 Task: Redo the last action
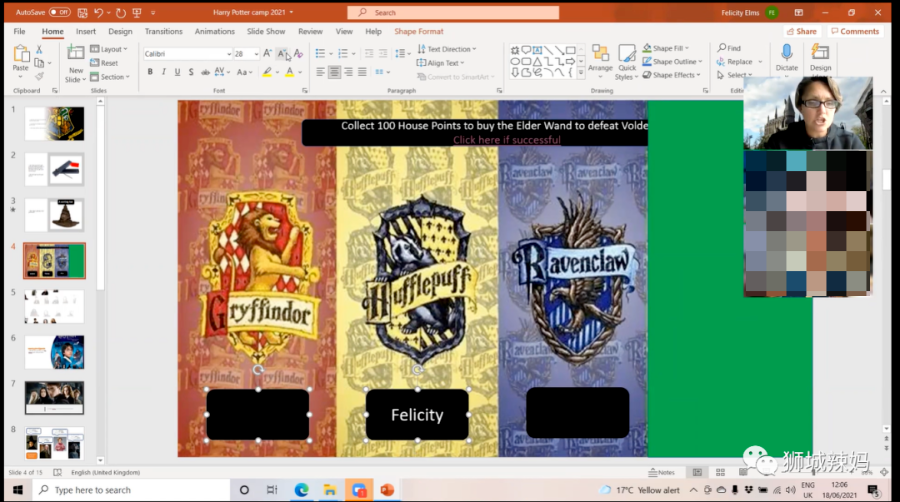coord(121,12)
